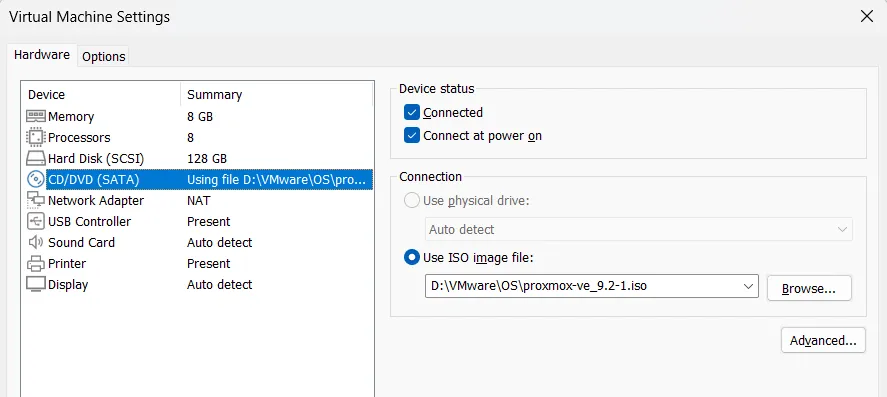This screenshot has width=887, height=397.
Task: Switch to the Options tab
Action: tap(104, 57)
